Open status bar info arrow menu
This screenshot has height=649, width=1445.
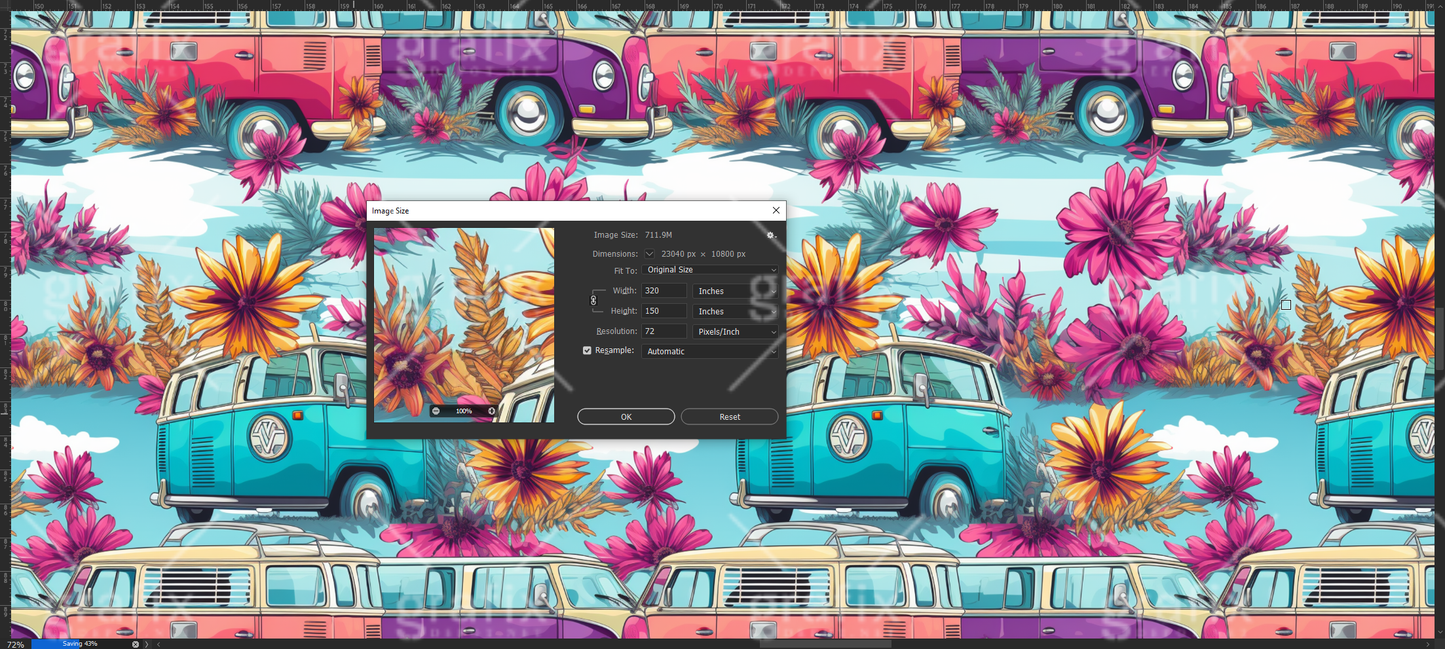click(x=147, y=644)
